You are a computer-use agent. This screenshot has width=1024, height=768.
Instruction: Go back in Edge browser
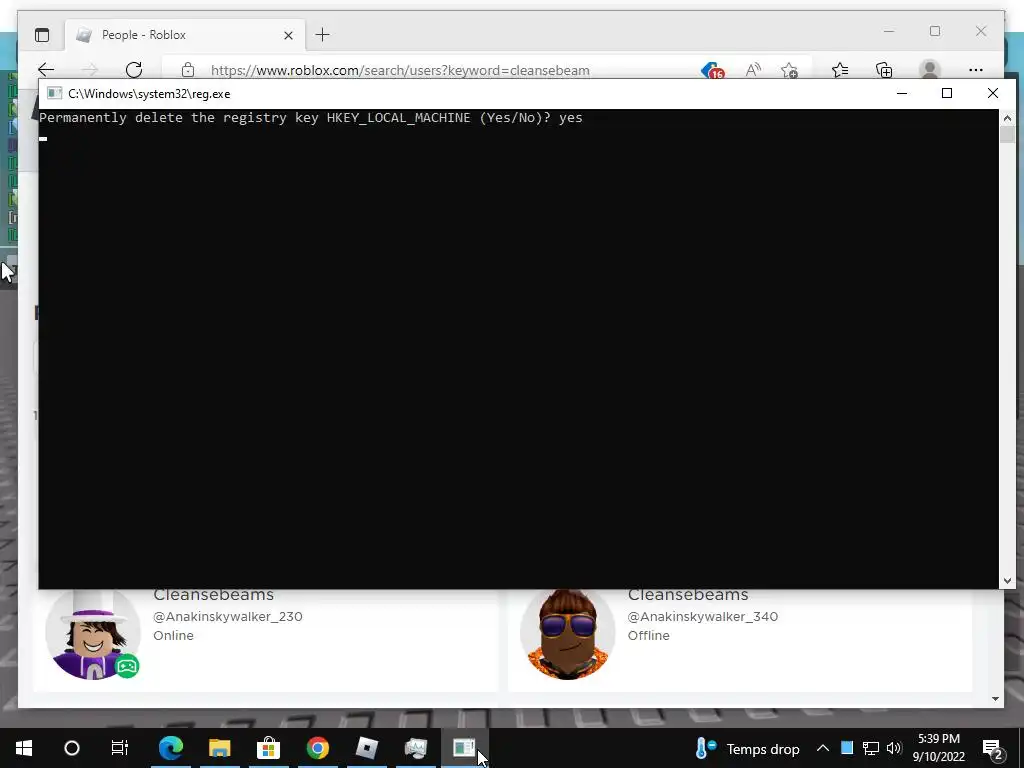pyautogui.click(x=46, y=70)
